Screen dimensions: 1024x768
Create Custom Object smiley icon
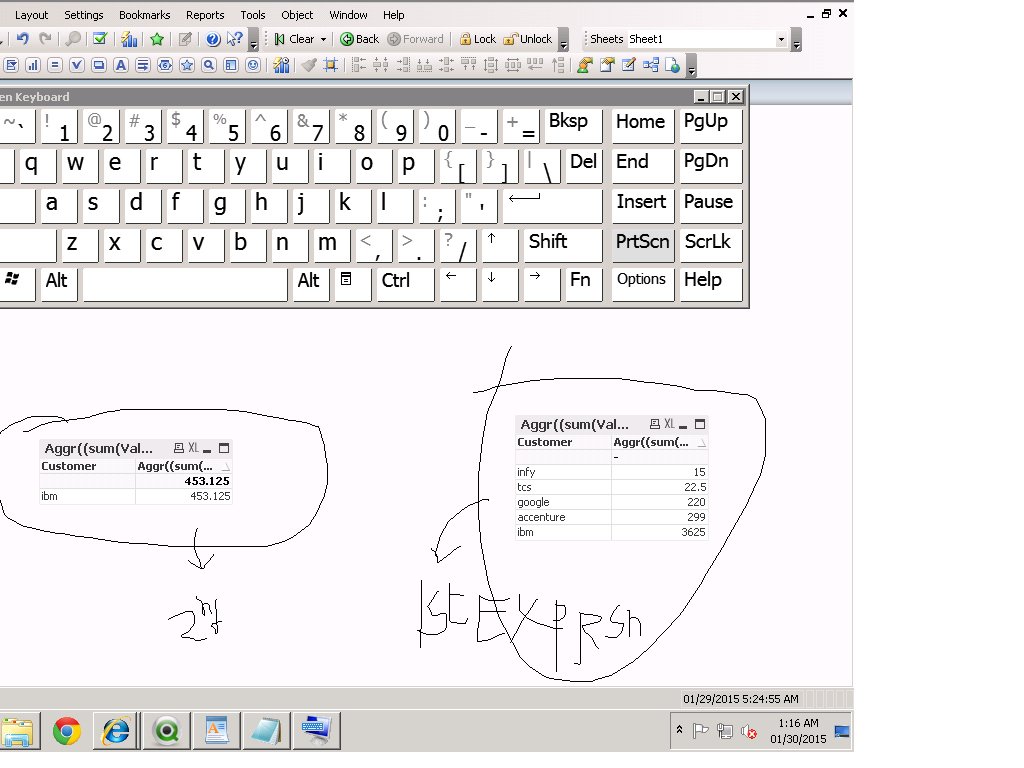(253, 65)
